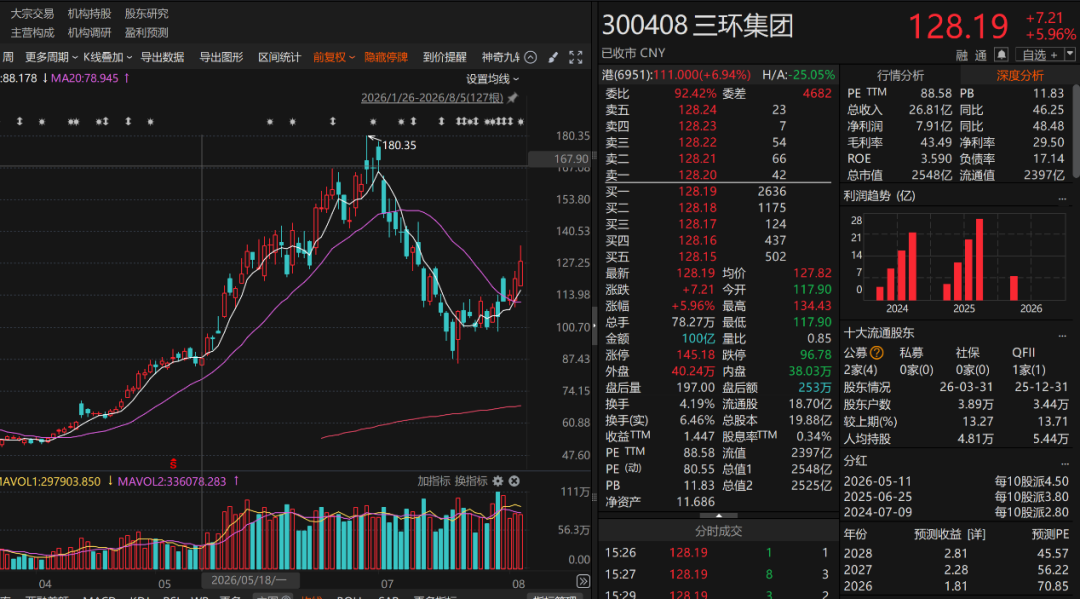Open 主营构成 menu item

(x=32, y=32)
